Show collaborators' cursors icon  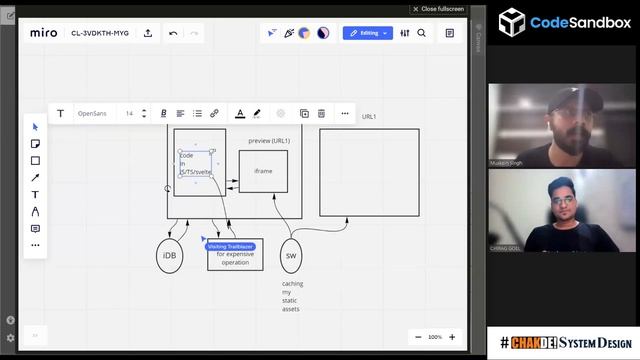click(x=272, y=33)
